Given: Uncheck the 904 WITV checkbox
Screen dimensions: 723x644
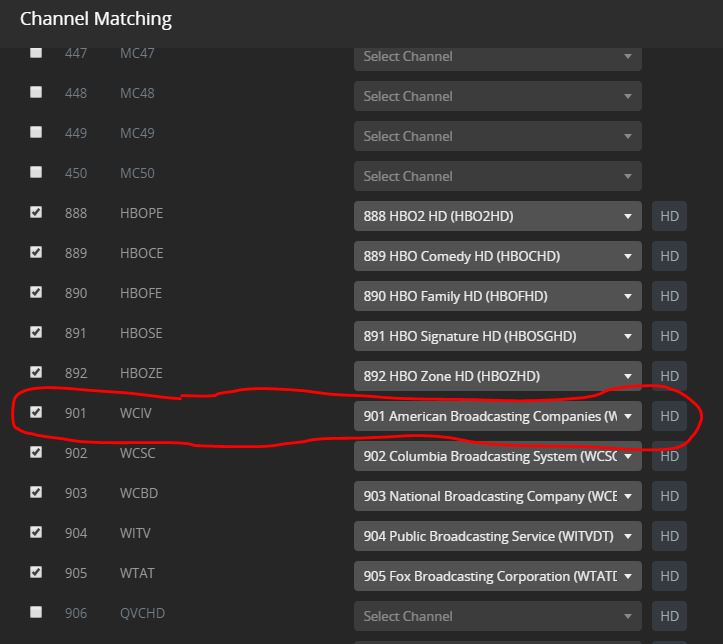Looking at the screenshot, I should [x=36, y=532].
